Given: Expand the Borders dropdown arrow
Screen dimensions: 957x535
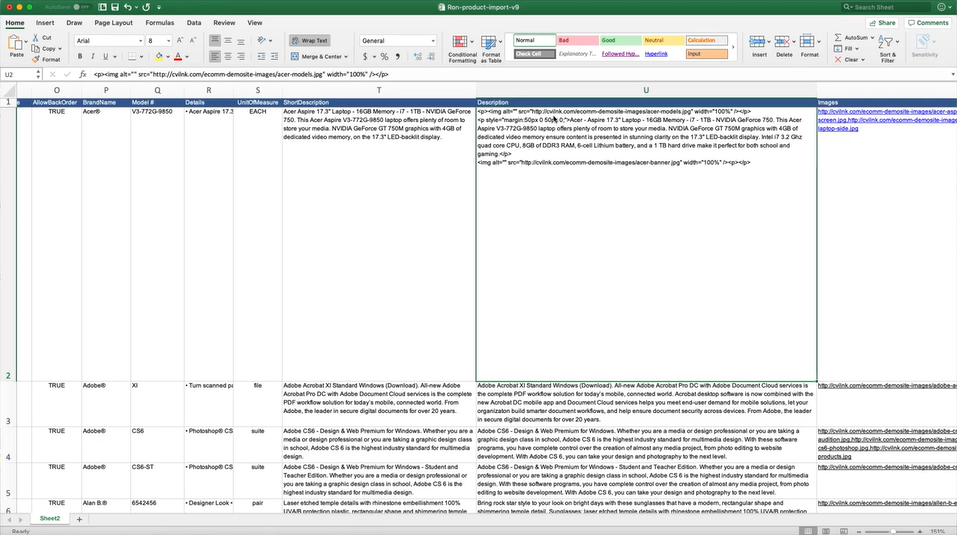Looking at the screenshot, I should coord(141,57).
